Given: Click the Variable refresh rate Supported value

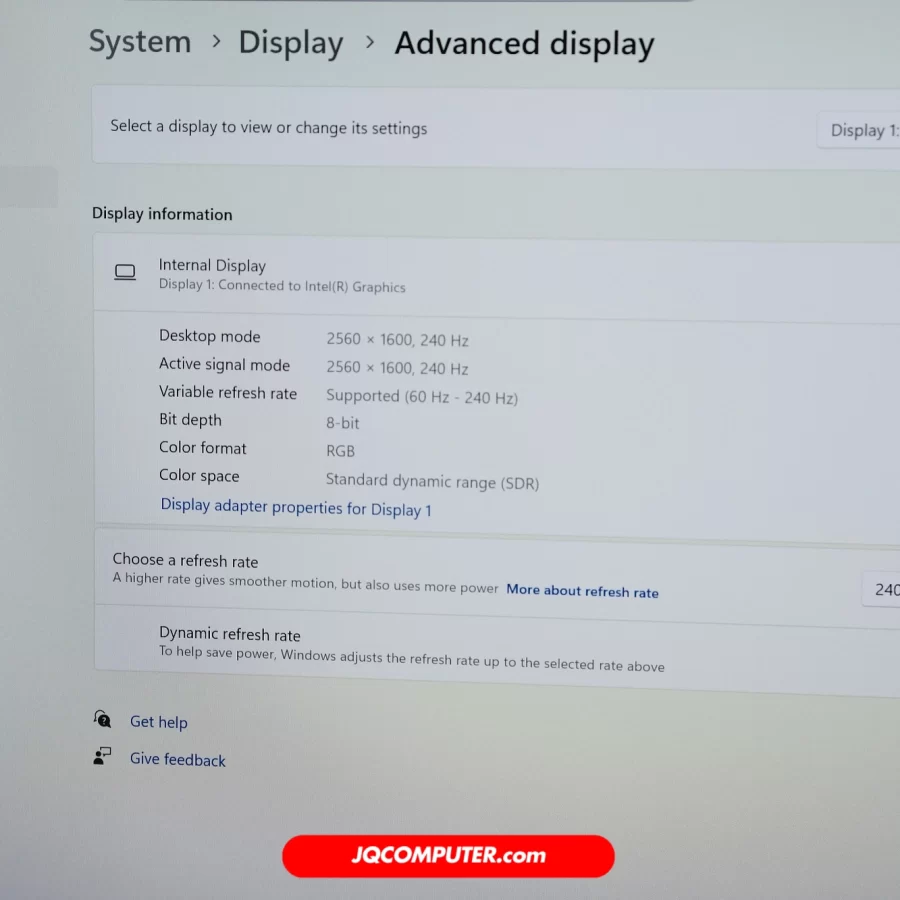Looking at the screenshot, I should pos(421,397).
